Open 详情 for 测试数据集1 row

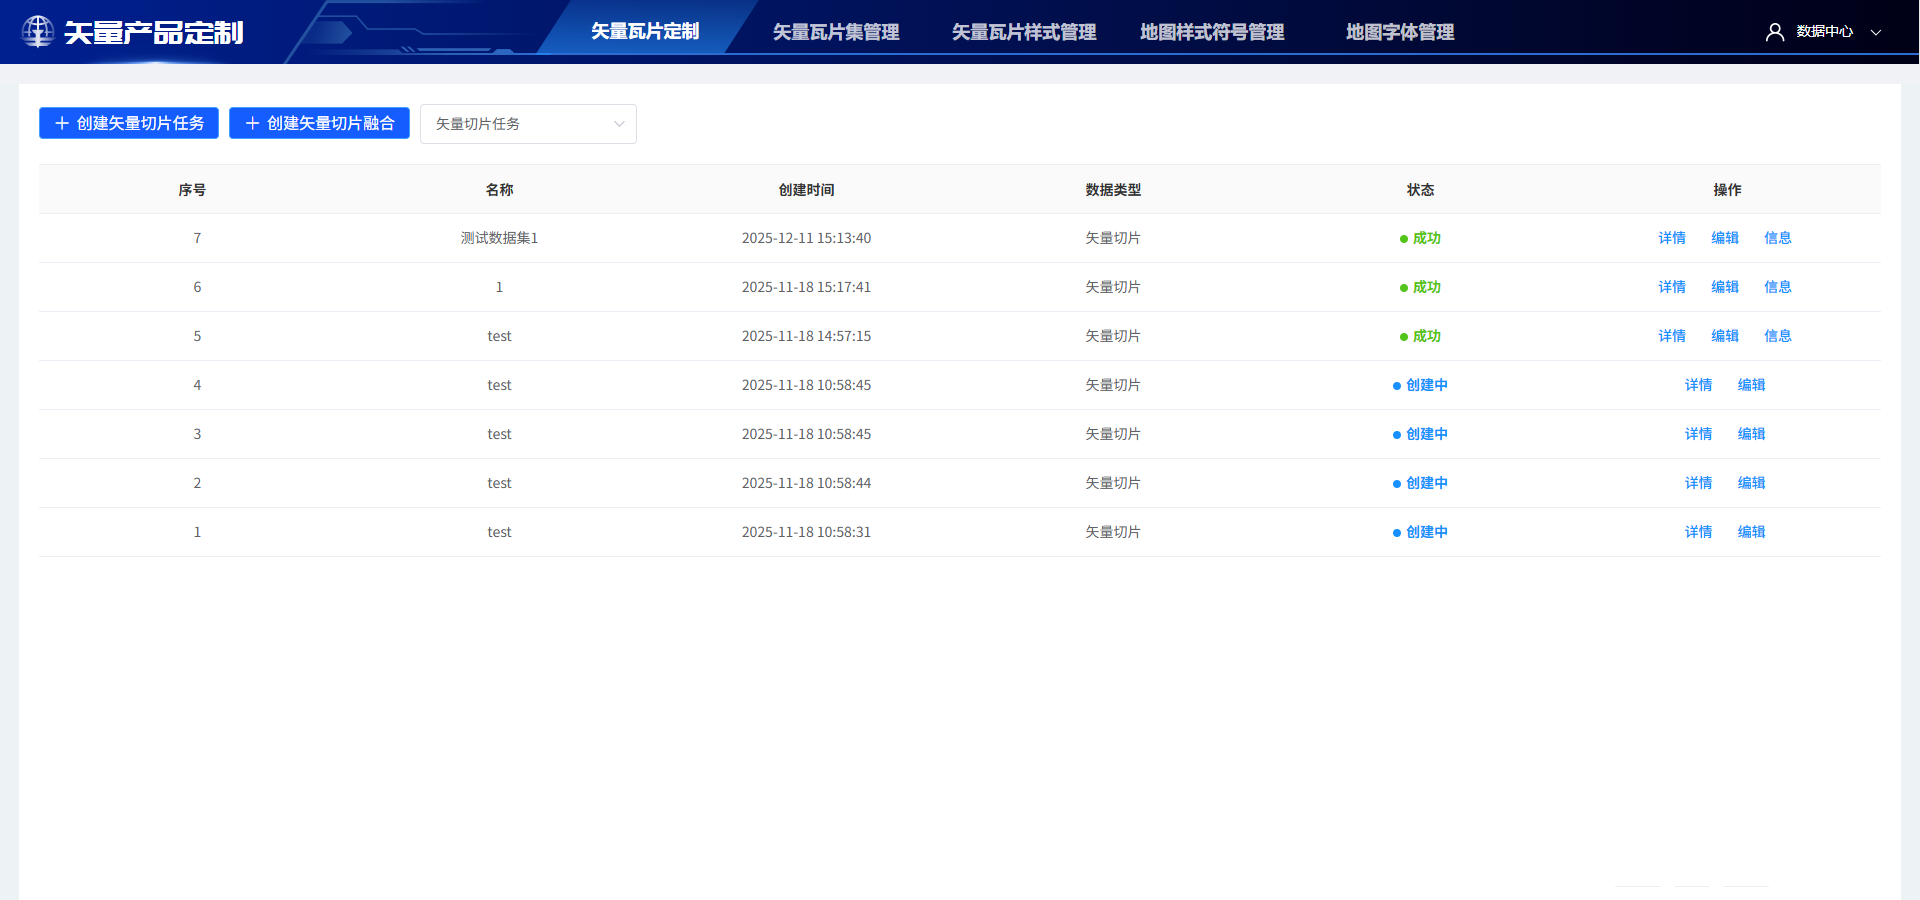(x=1671, y=238)
